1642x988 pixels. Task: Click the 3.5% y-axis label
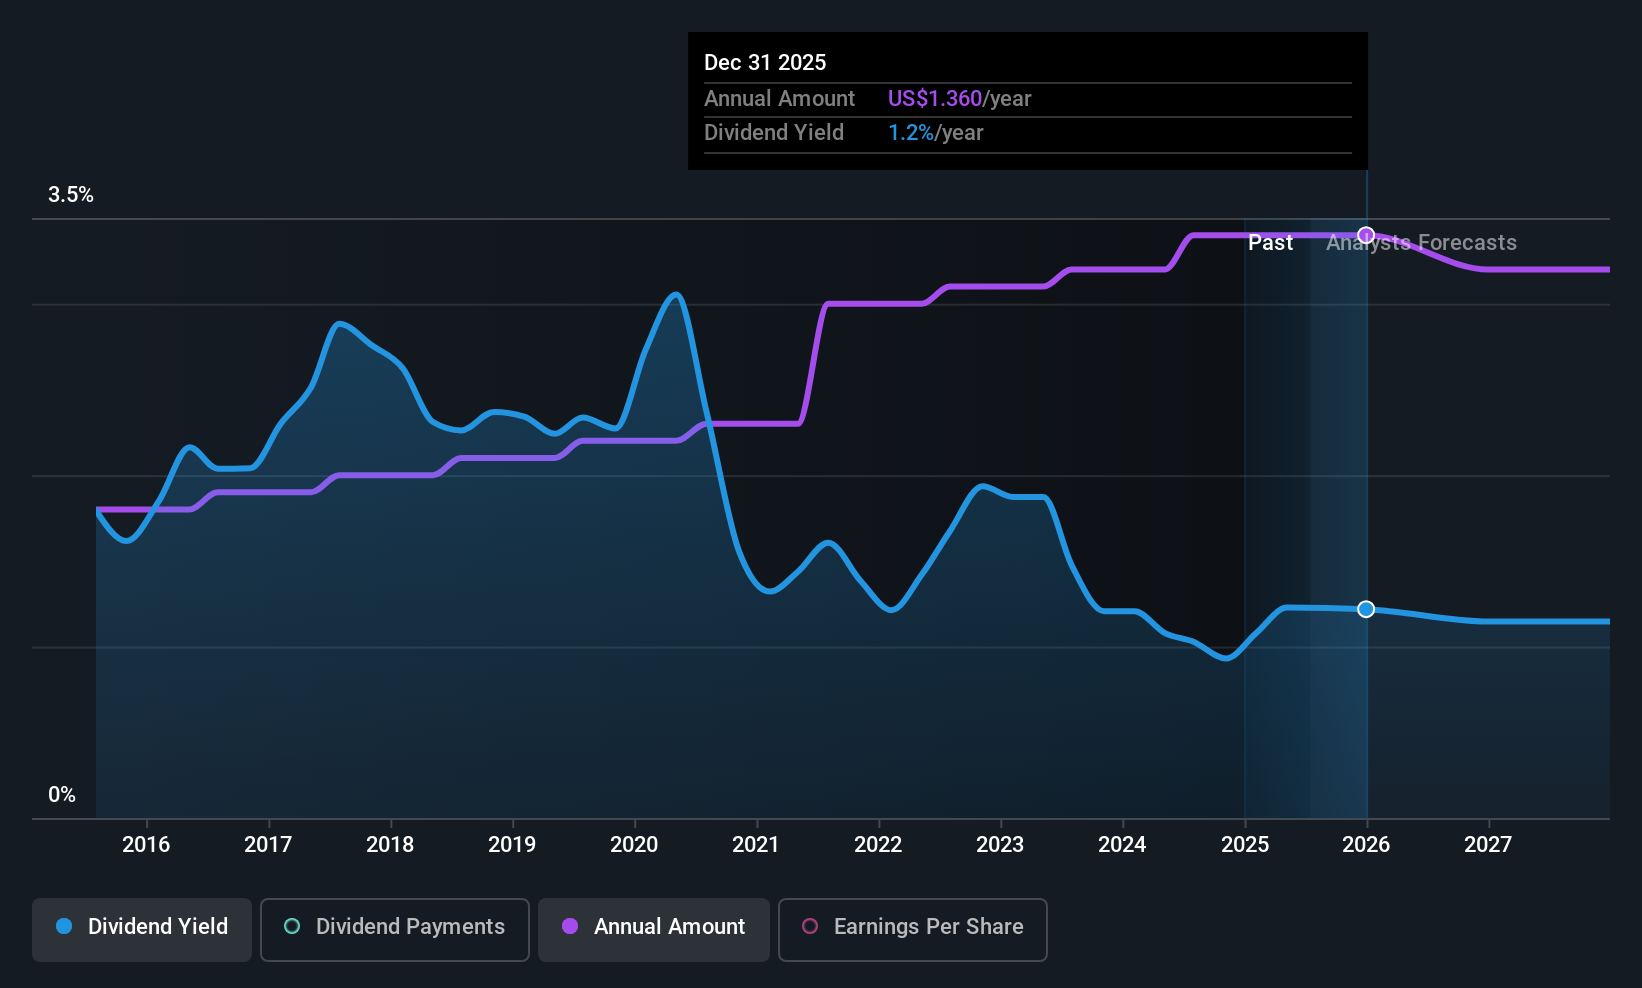tap(71, 195)
